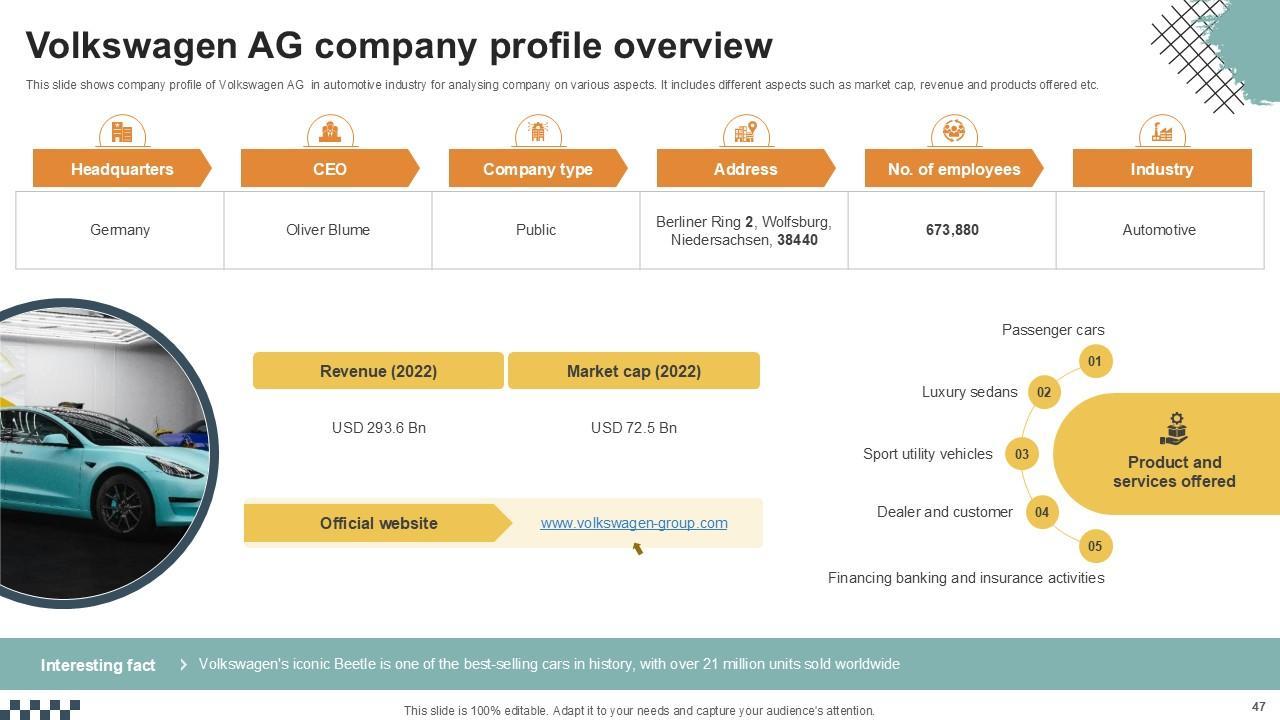Image resolution: width=1280 pixels, height=720 pixels.
Task: Open the www.volkswagen-group.com link
Action: click(x=634, y=523)
